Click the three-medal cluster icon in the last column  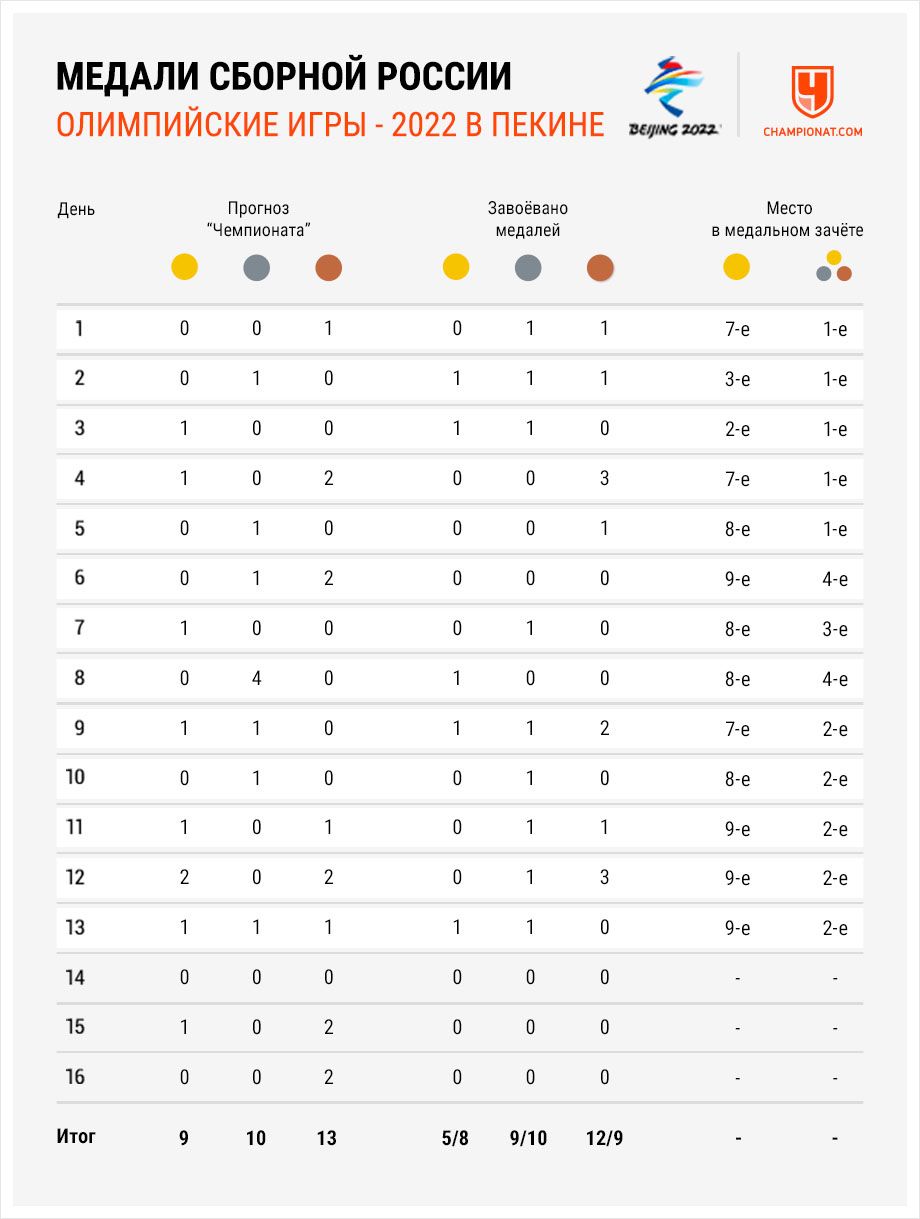pyautogui.click(x=834, y=267)
